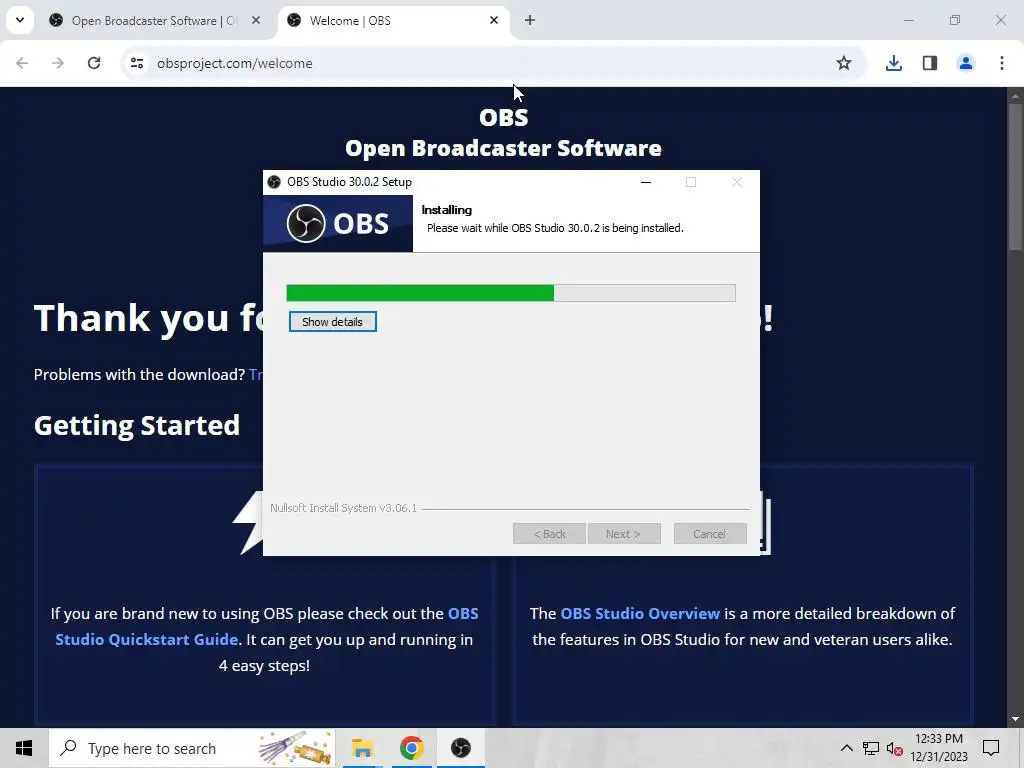Click the OBS logo in installer header
Screen dimensions: 1024x768
(338, 223)
